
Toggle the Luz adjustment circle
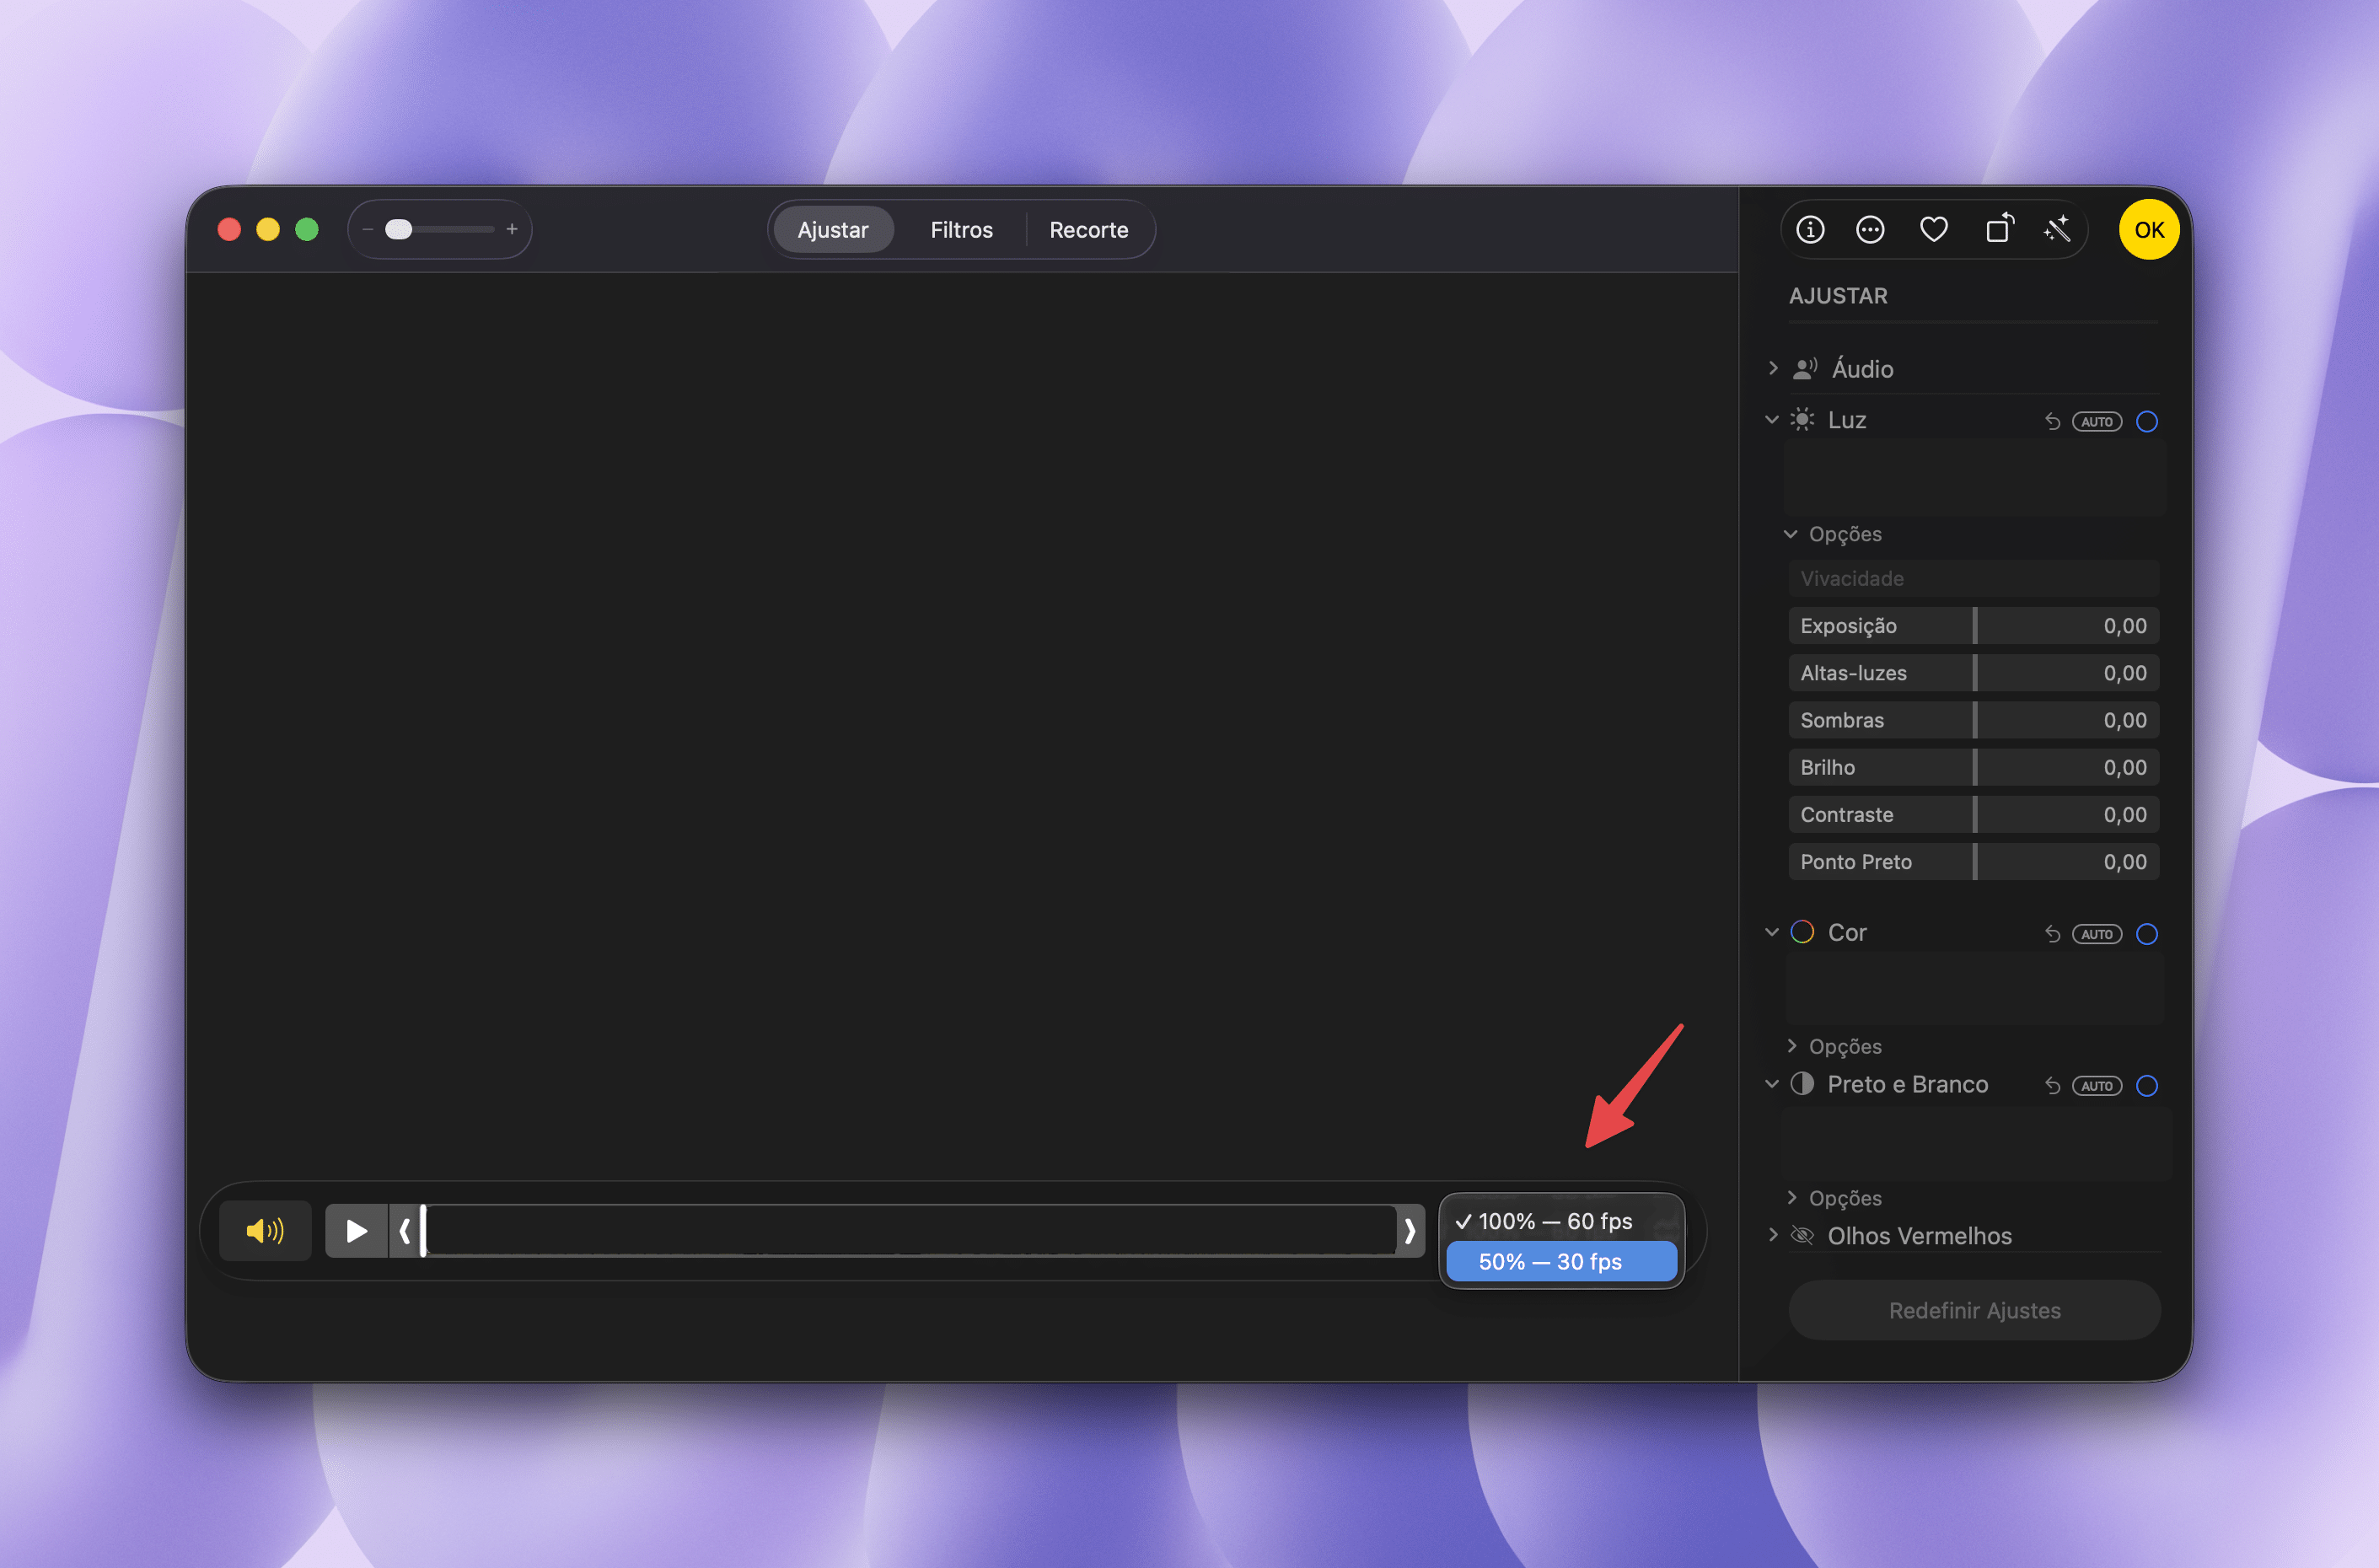pyautogui.click(x=2146, y=422)
